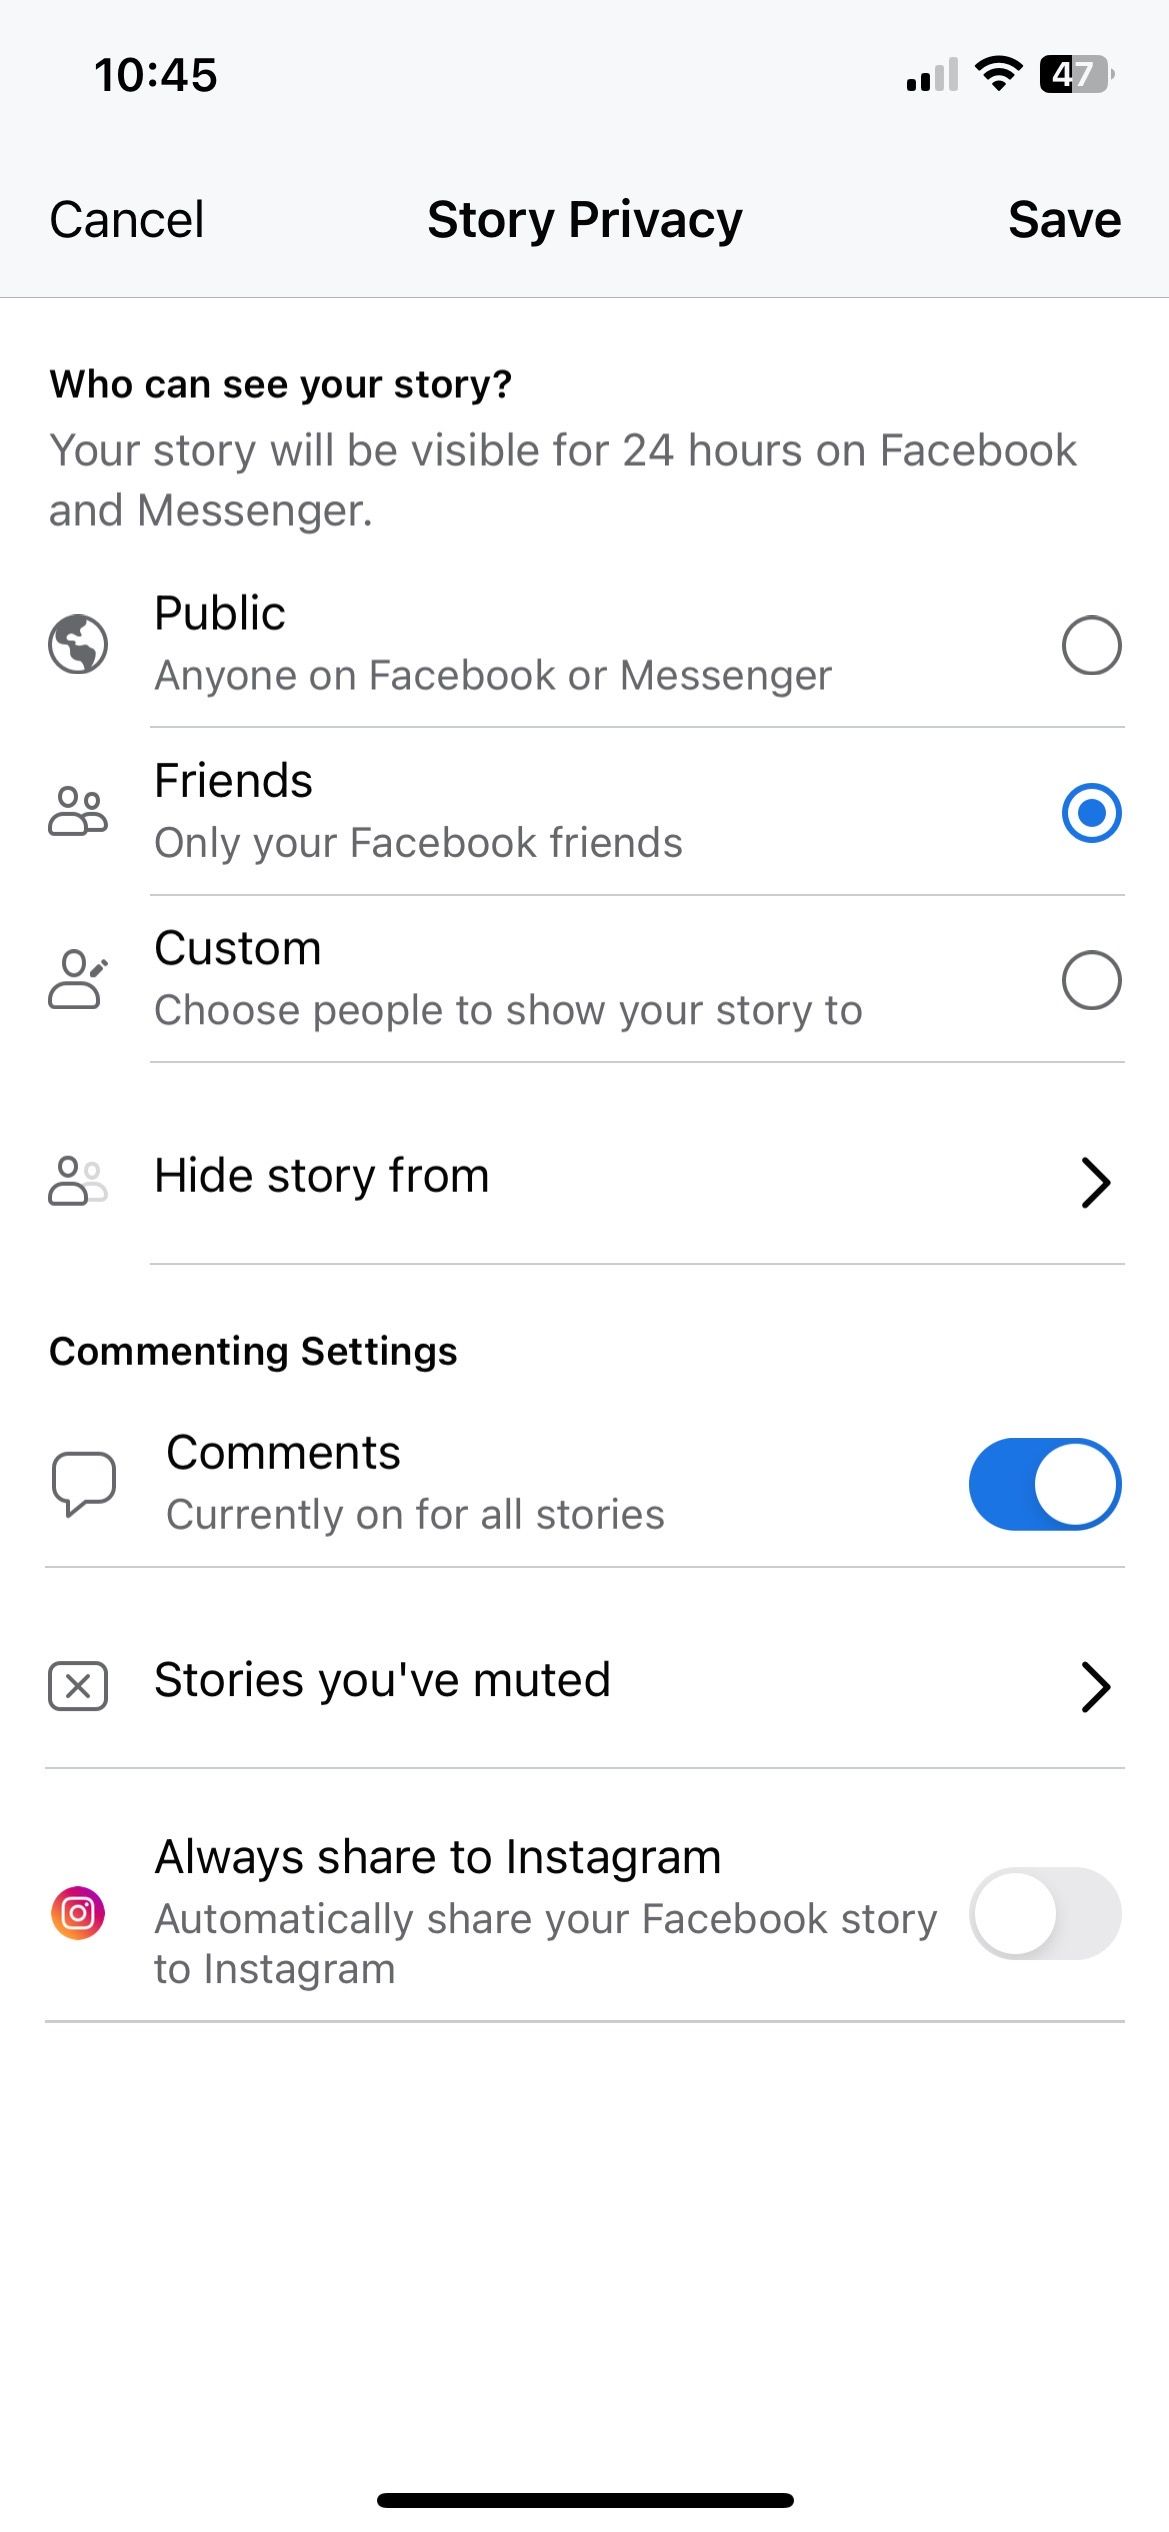Tap the globe icon beside Public

point(78,644)
